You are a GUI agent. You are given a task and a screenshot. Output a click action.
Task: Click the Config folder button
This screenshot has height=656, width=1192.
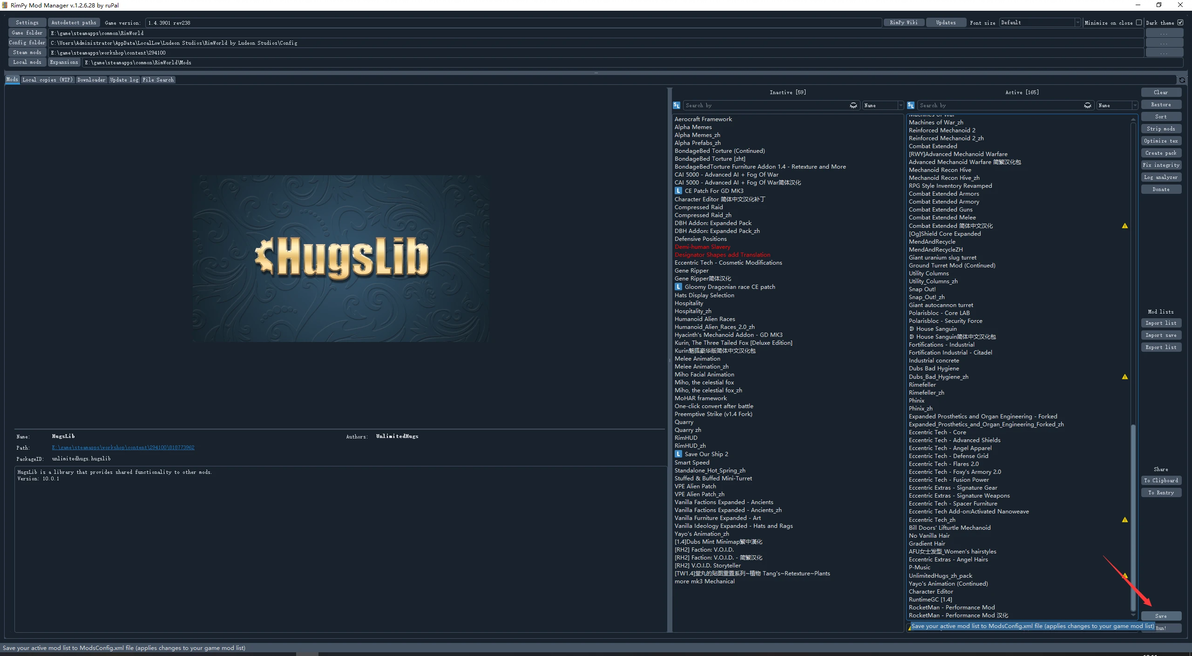pos(27,43)
